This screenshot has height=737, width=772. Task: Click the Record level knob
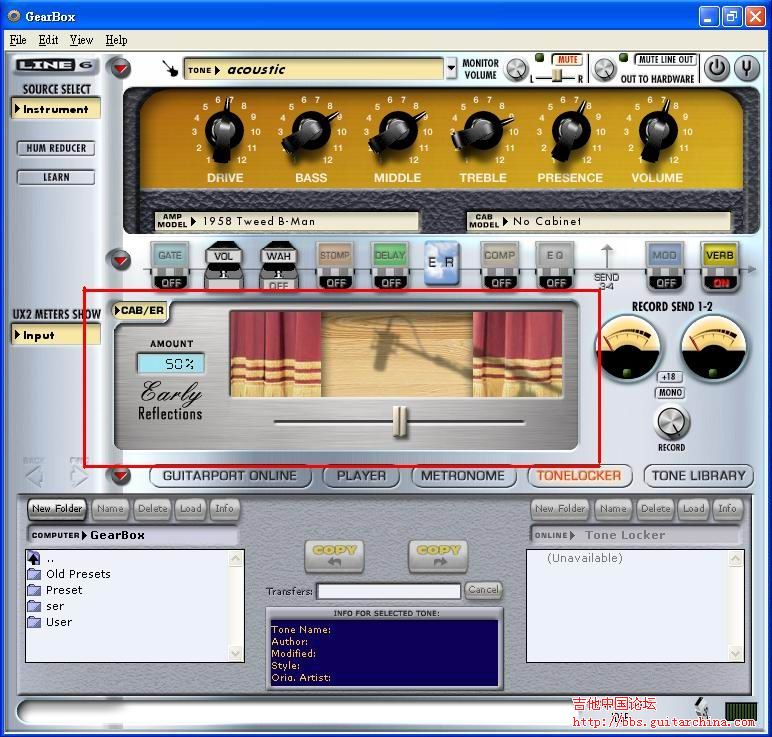(x=672, y=422)
